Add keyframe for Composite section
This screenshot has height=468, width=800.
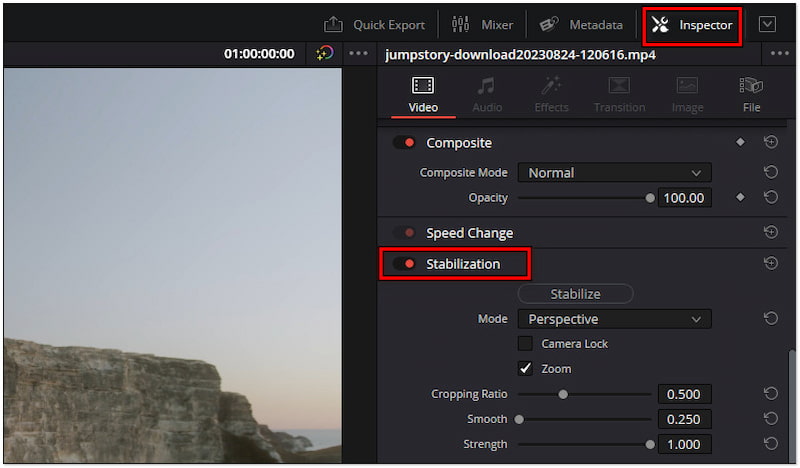pyautogui.click(x=740, y=143)
